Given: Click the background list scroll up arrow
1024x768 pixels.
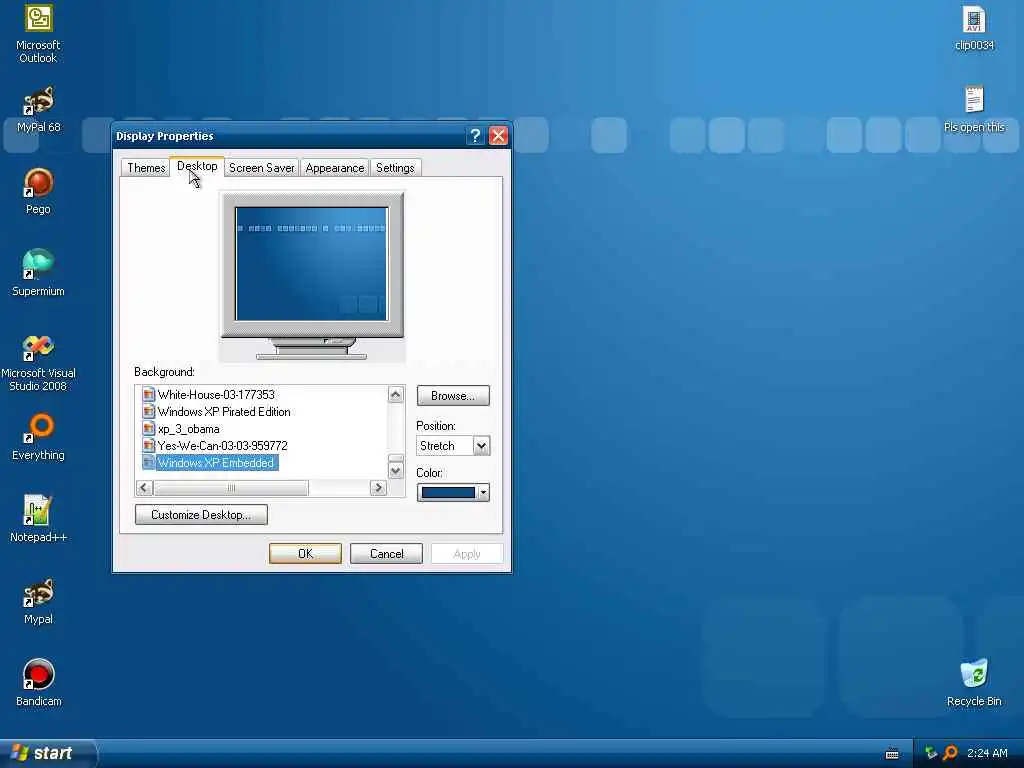Looking at the screenshot, I should (395, 394).
